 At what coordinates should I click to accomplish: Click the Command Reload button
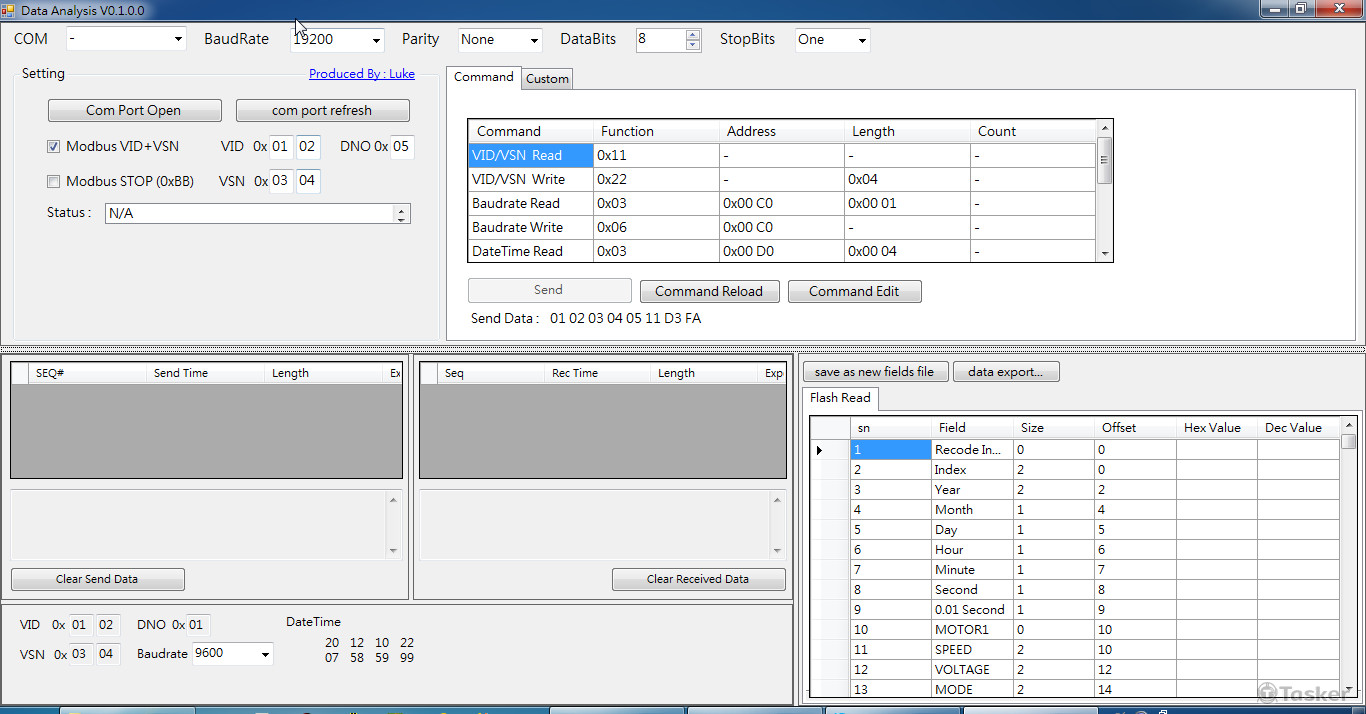[709, 291]
